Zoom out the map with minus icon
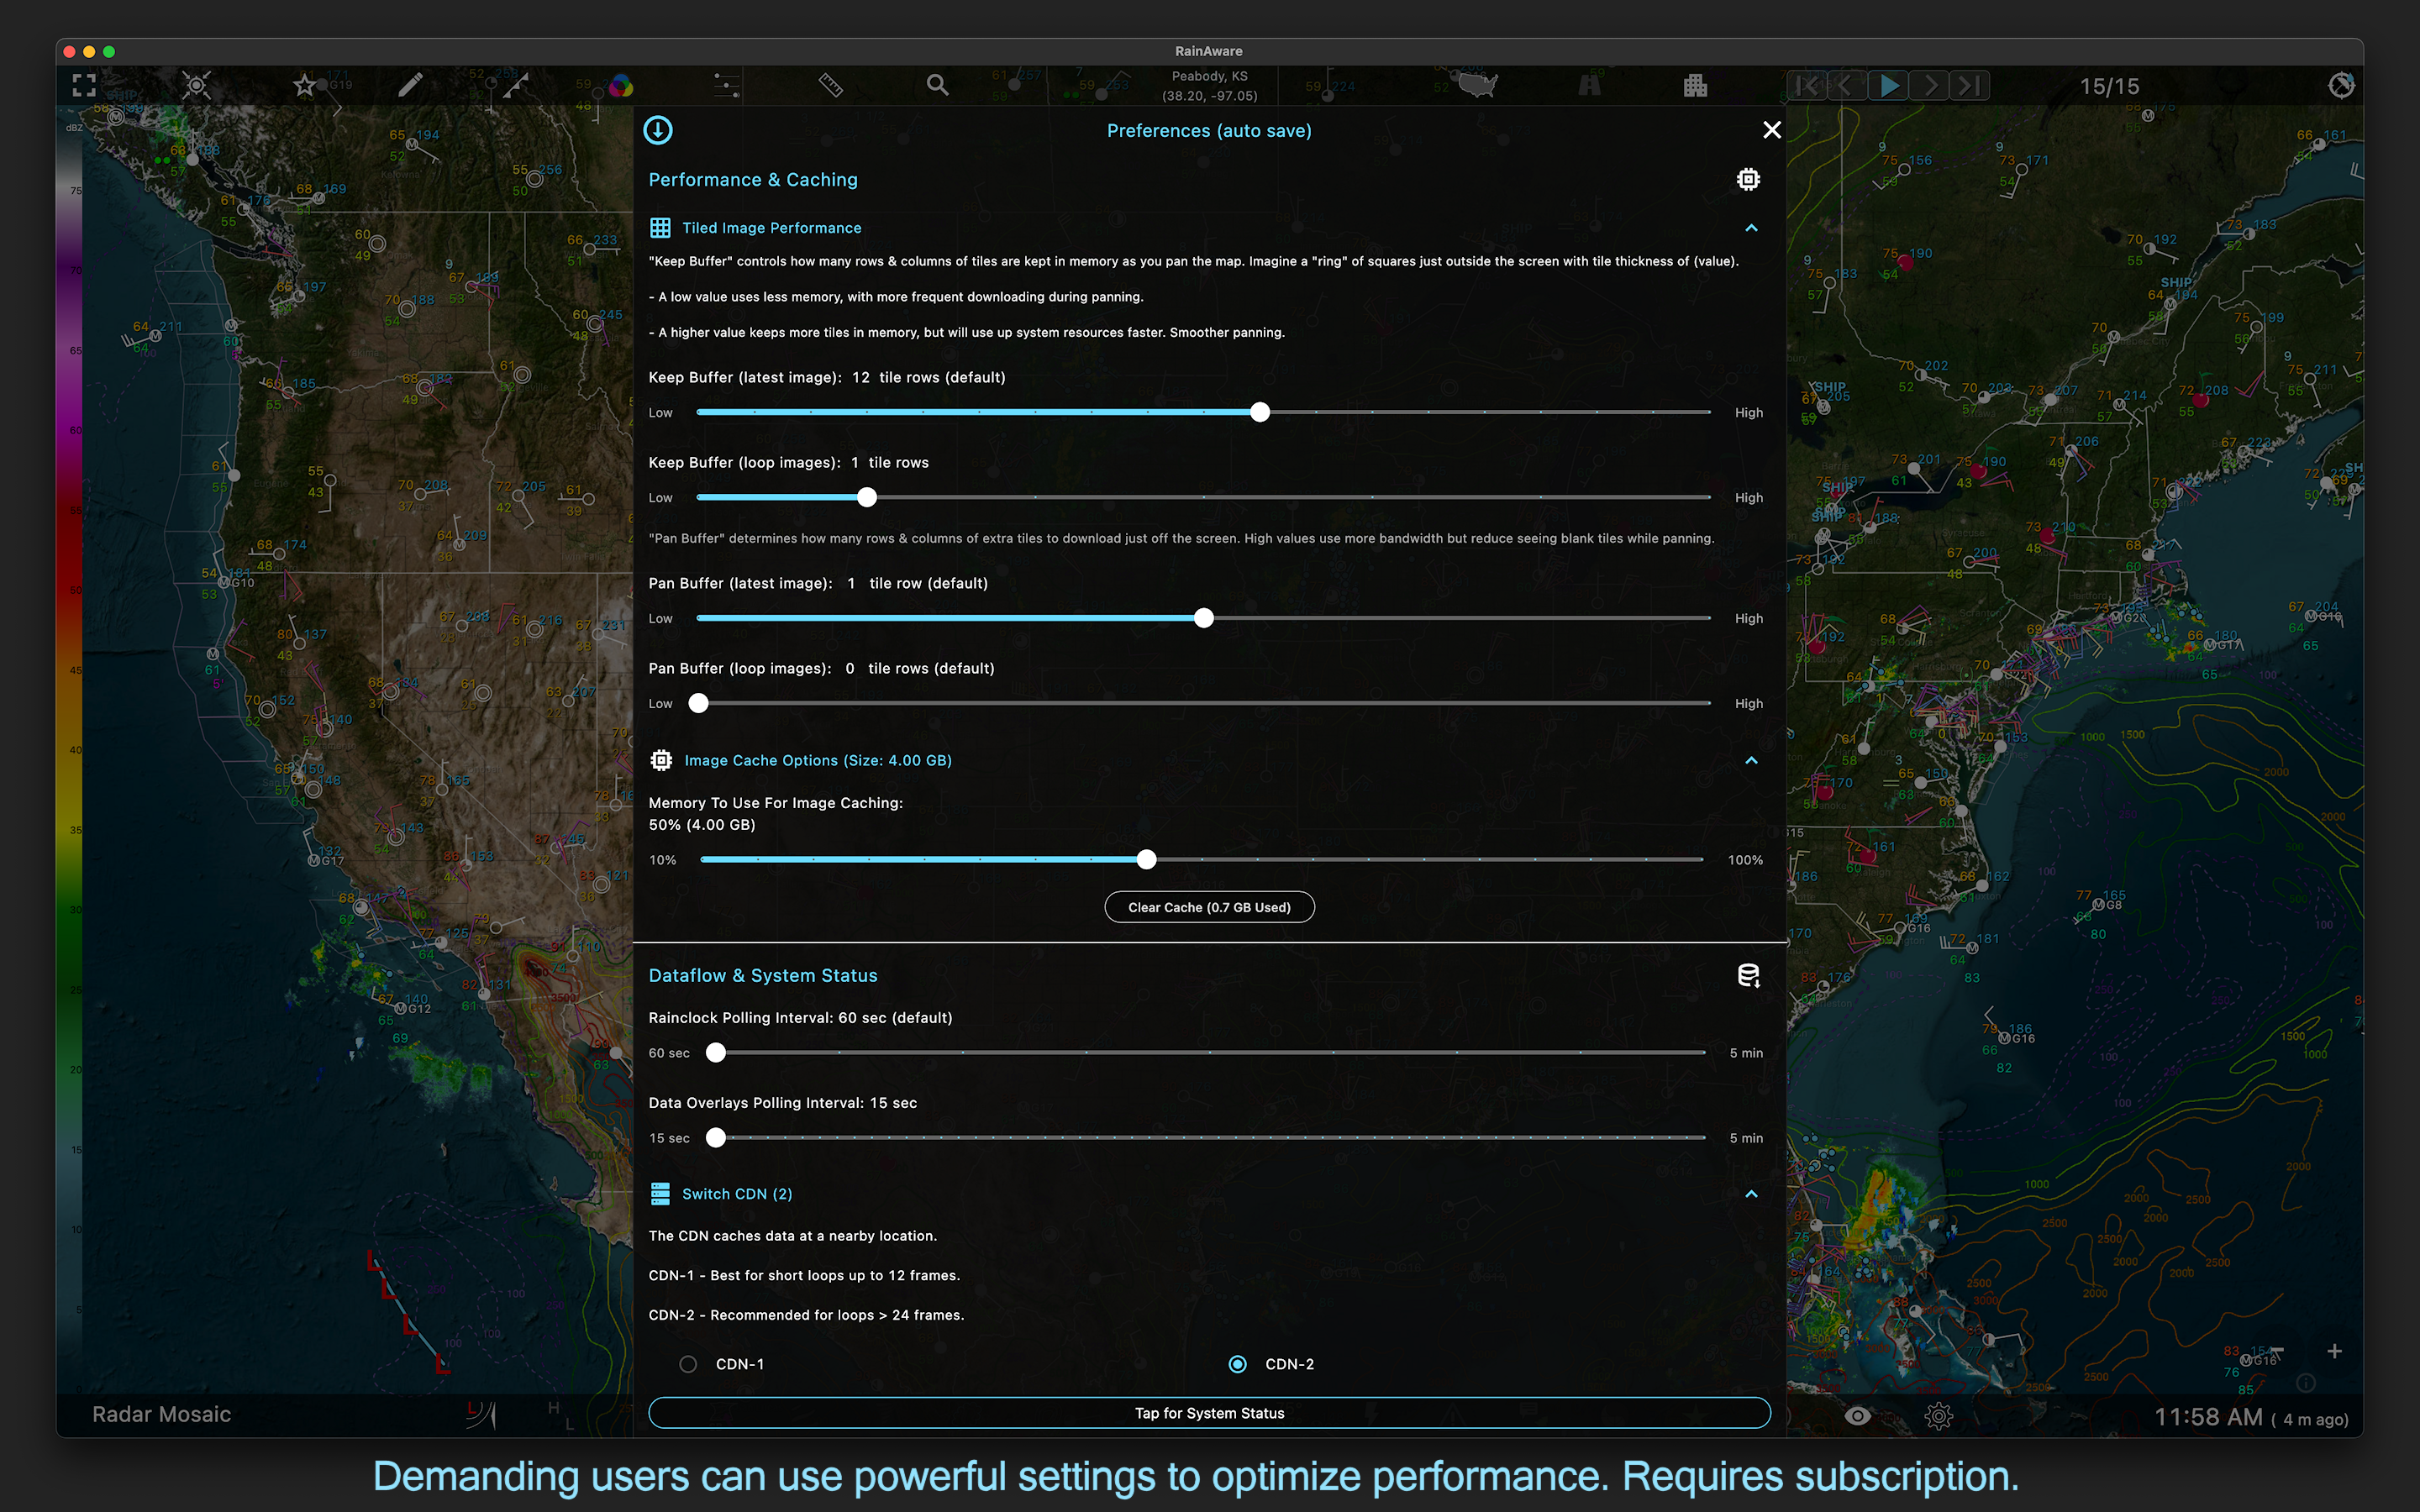2420x1512 pixels. 2277,1351
